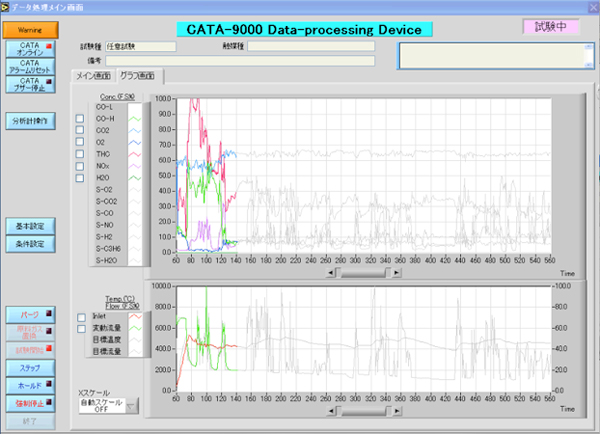
Task: Toggle the O2 checkbox
Action: pos(80,142)
